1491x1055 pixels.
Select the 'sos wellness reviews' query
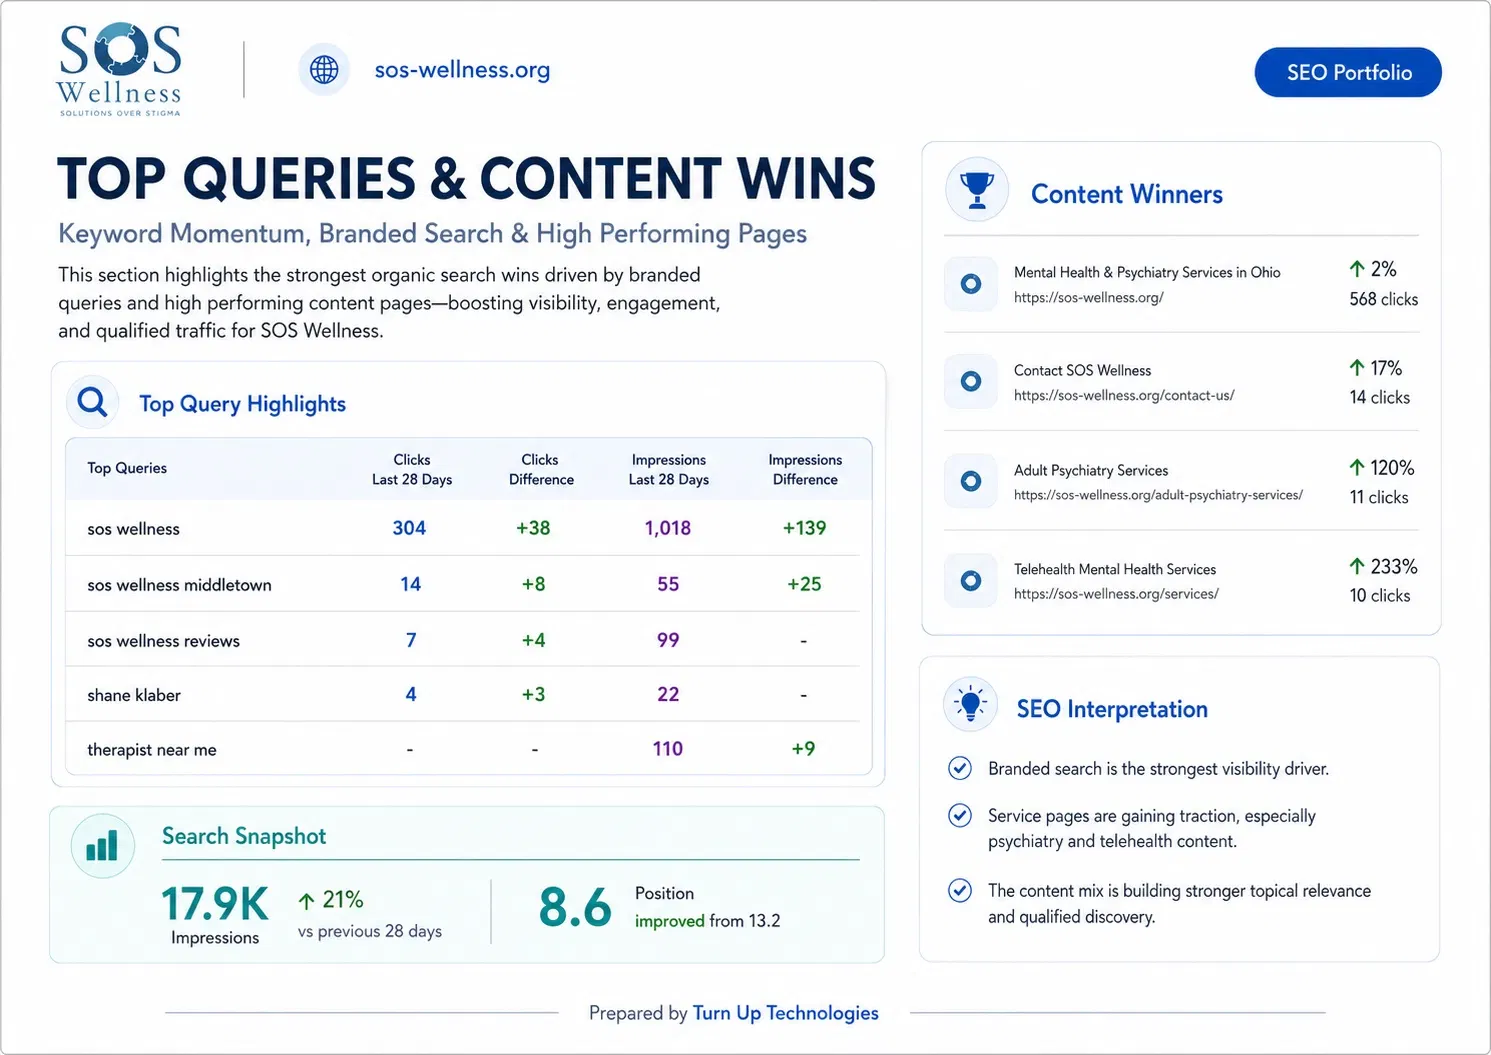[x=163, y=641]
